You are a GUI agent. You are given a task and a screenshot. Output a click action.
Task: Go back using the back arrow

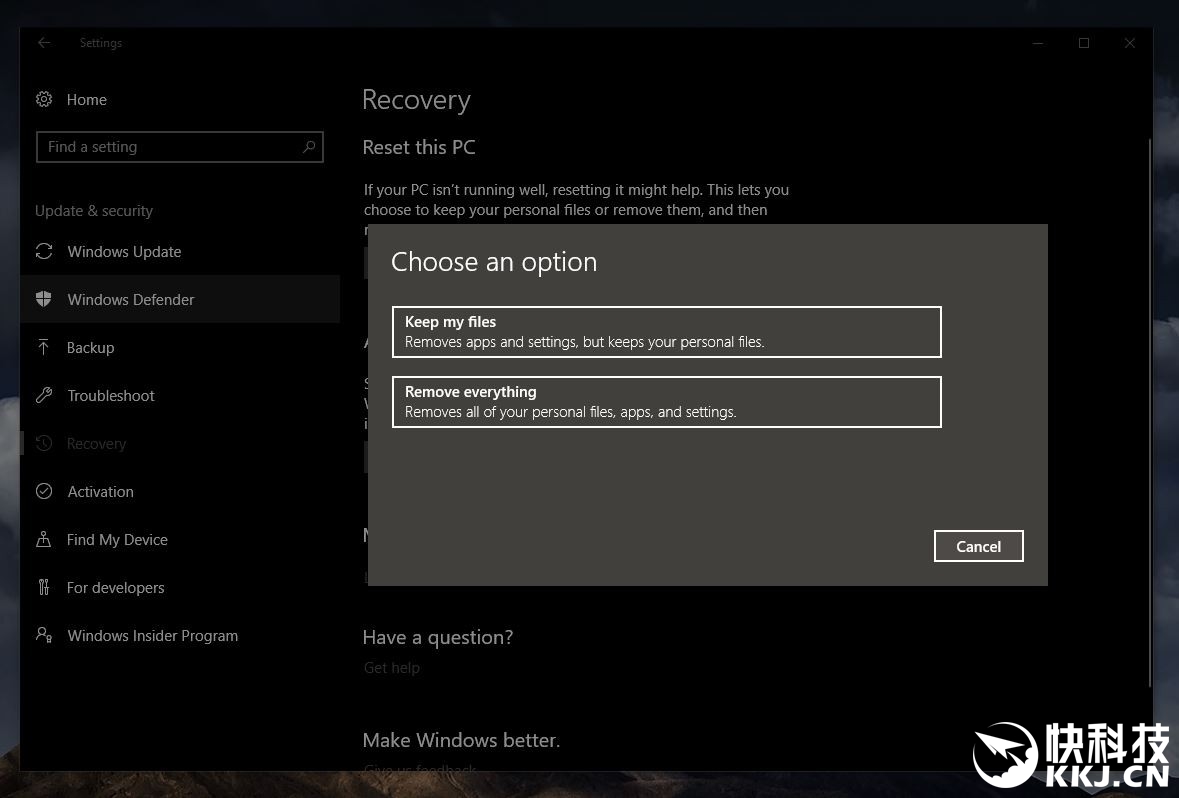(x=44, y=43)
